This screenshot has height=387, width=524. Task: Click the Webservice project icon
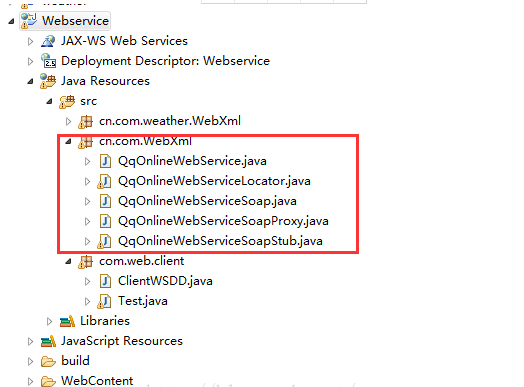pyautogui.click(x=29, y=21)
